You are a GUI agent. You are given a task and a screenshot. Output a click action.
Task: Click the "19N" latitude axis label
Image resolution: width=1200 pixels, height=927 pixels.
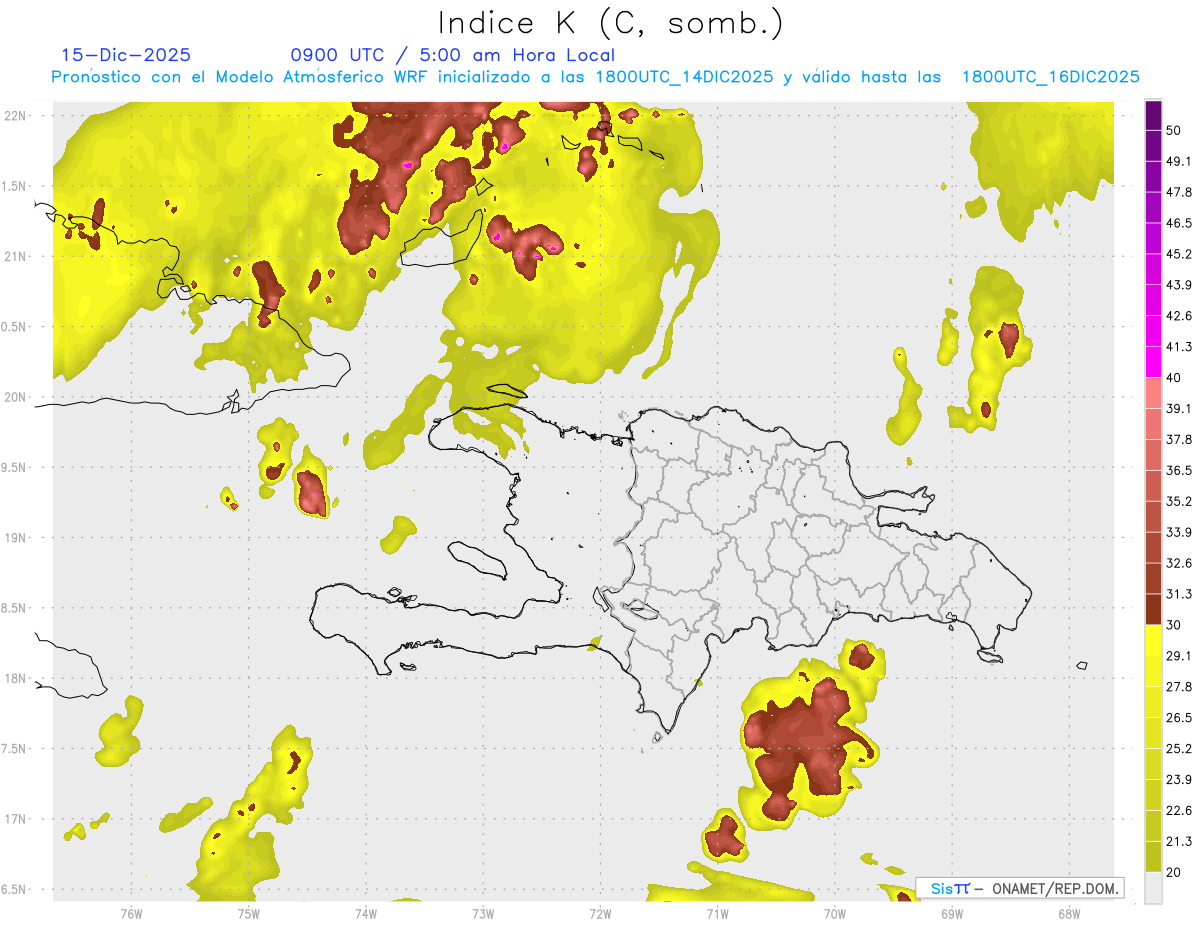16,538
